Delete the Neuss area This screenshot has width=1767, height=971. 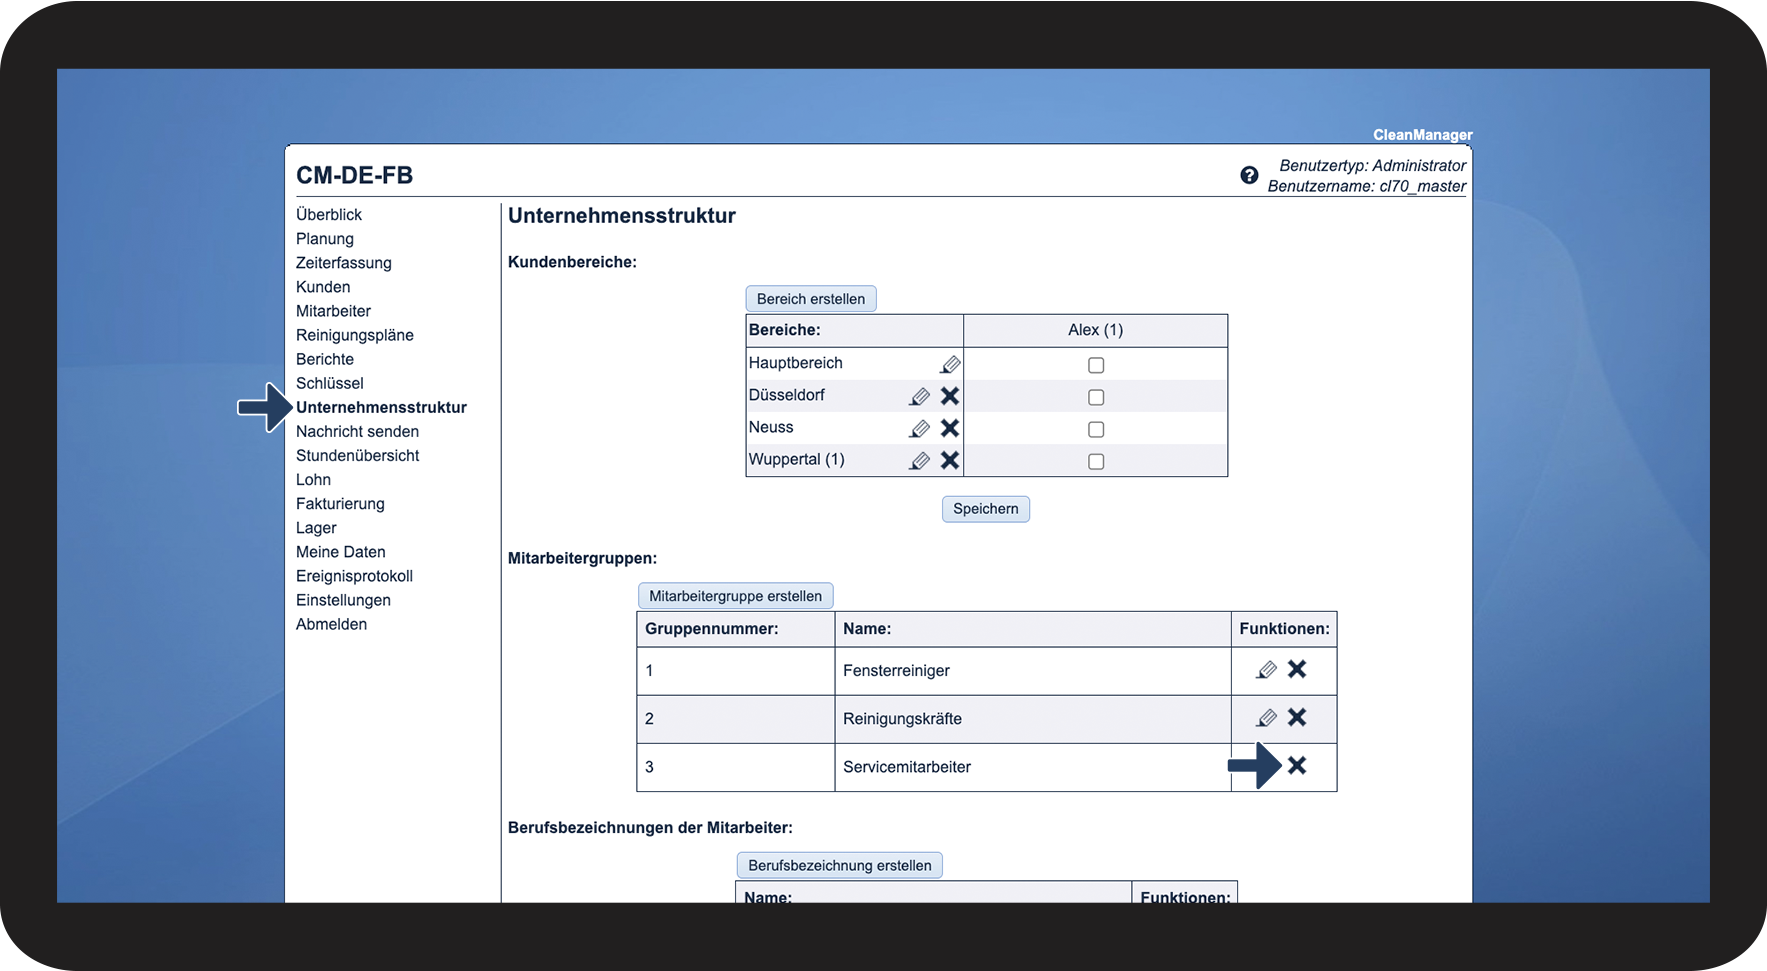(x=950, y=428)
